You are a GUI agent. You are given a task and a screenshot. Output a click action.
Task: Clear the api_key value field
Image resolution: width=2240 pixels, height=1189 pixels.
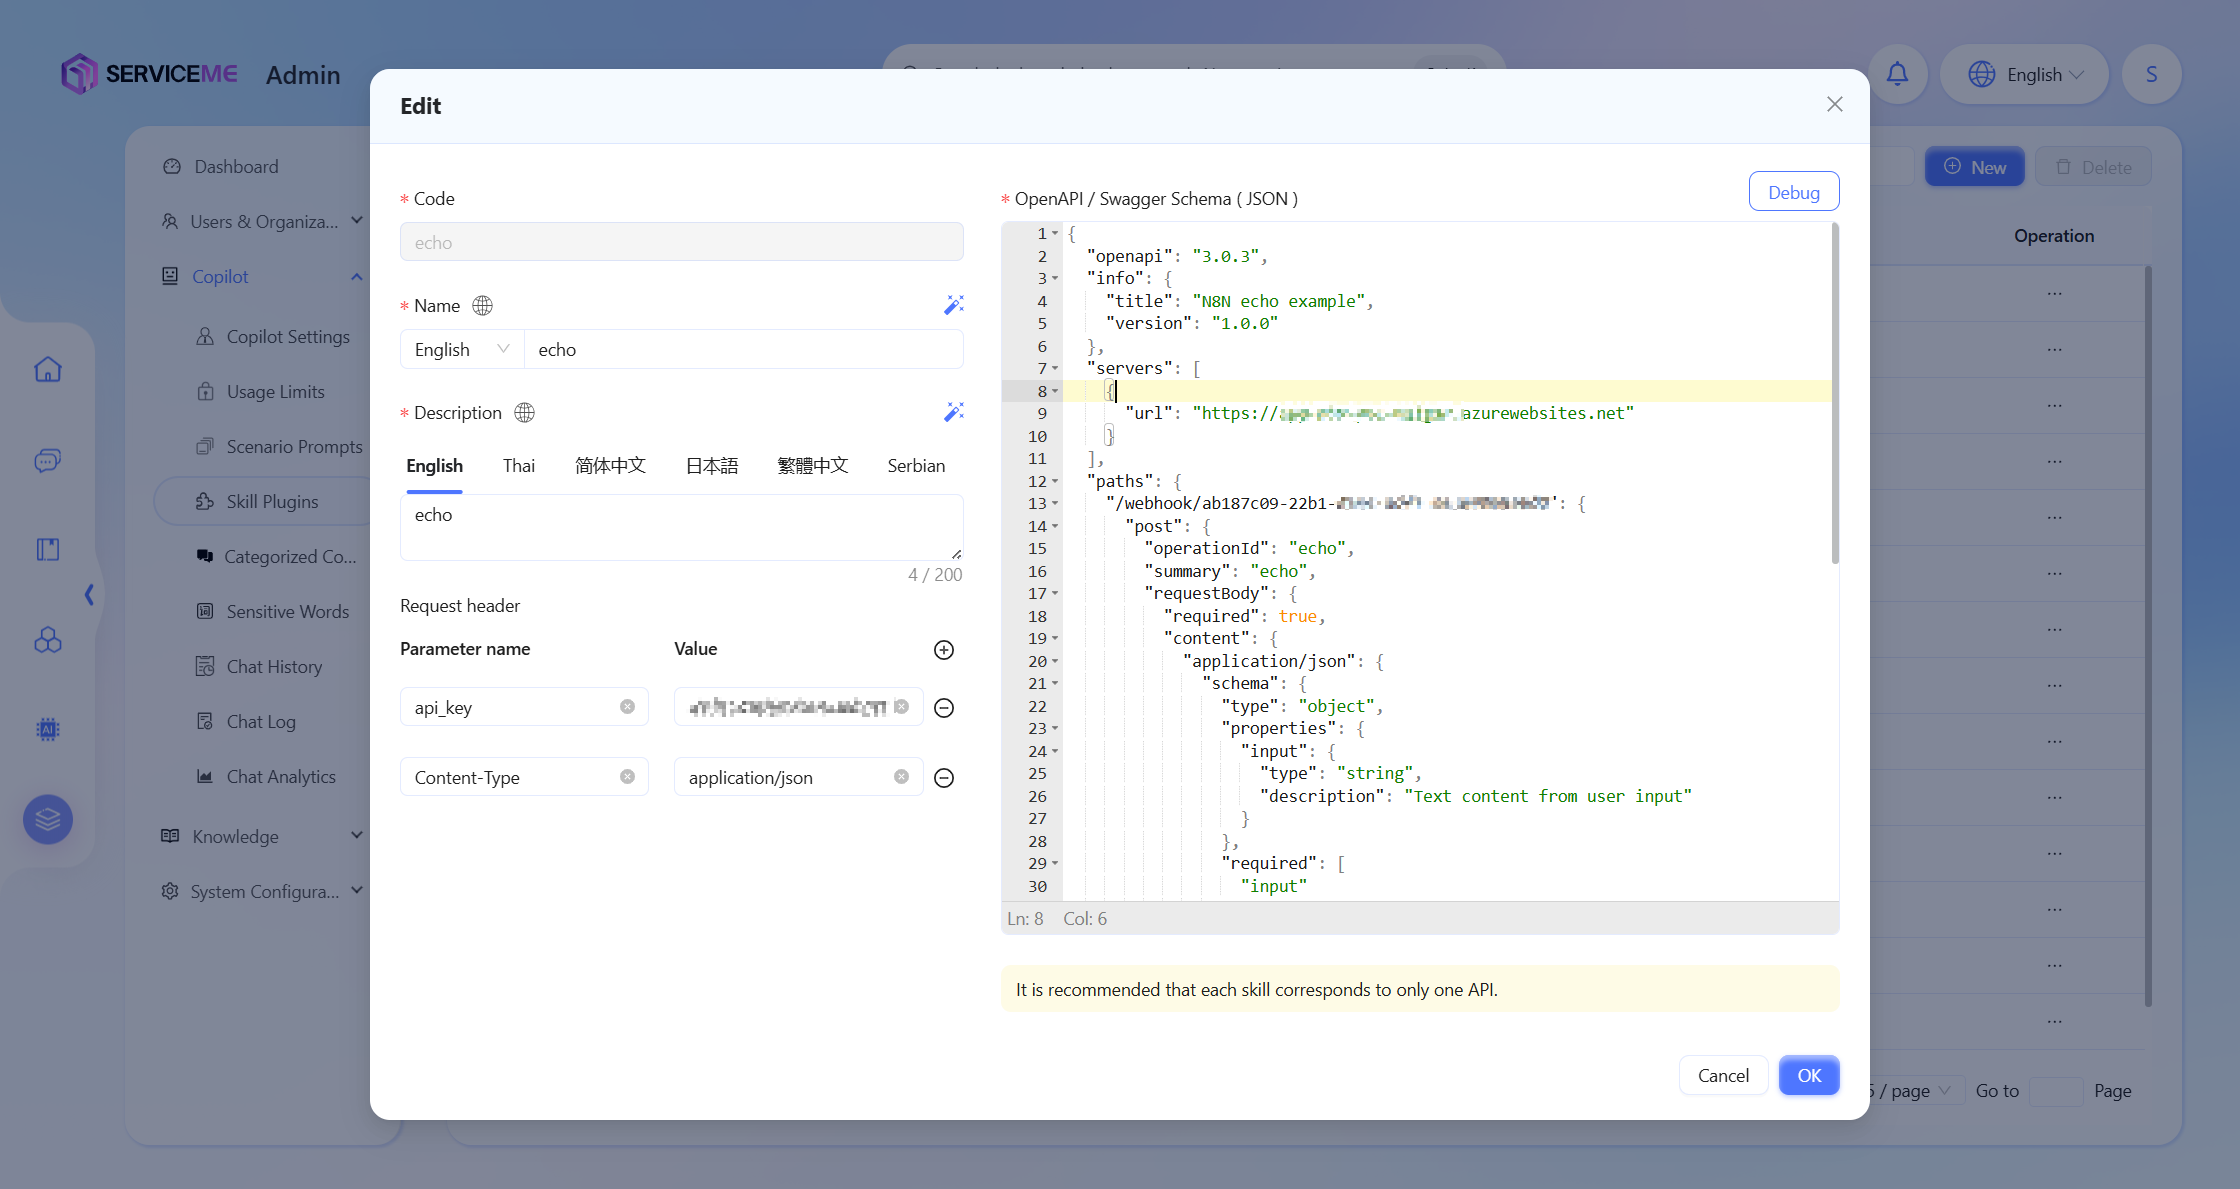(x=901, y=707)
